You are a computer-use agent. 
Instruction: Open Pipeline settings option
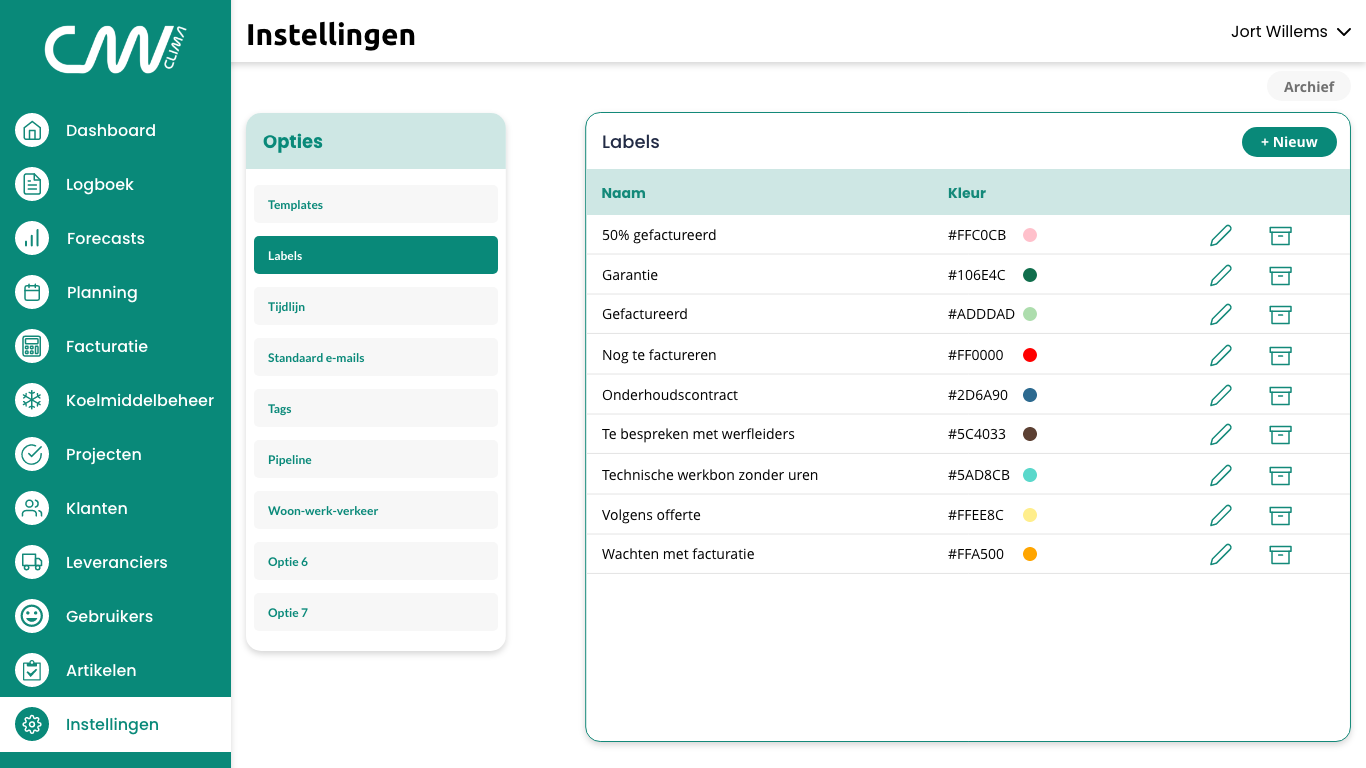point(375,459)
